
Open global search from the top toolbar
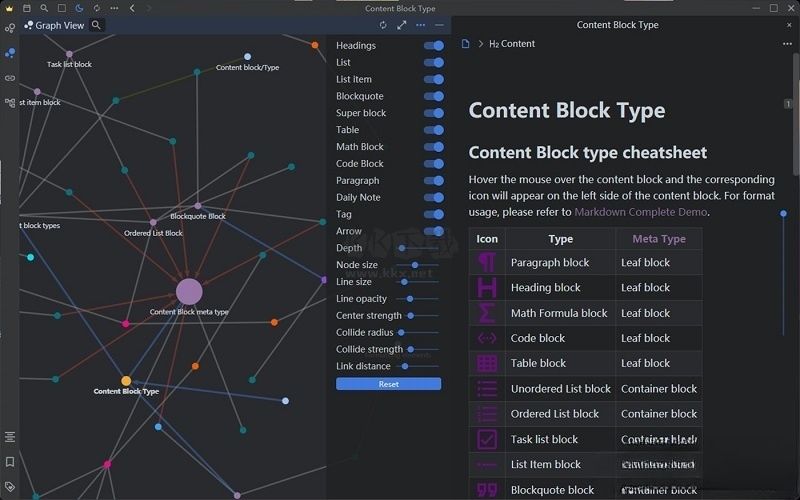pyautogui.click(x=44, y=8)
